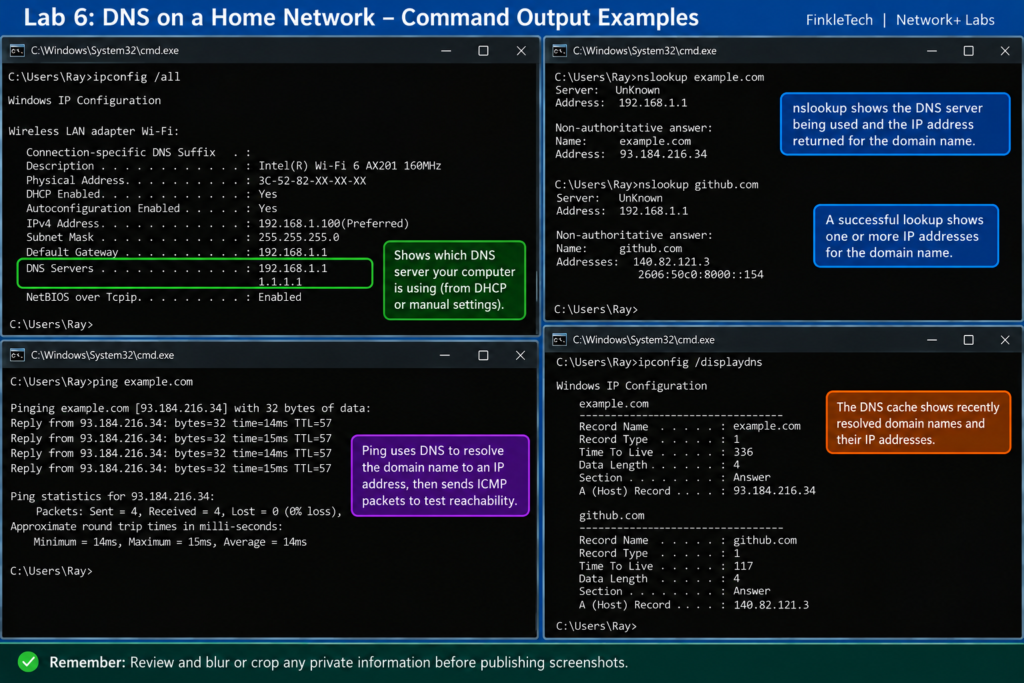Viewport: 1024px width, 683px height.
Task: Click the green 'Shows which DNS server' note
Action: (x=455, y=280)
